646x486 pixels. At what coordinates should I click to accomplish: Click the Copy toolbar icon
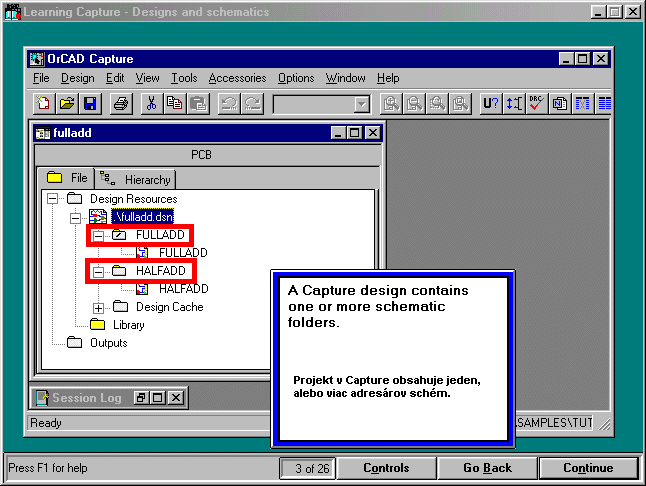point(175,103)
